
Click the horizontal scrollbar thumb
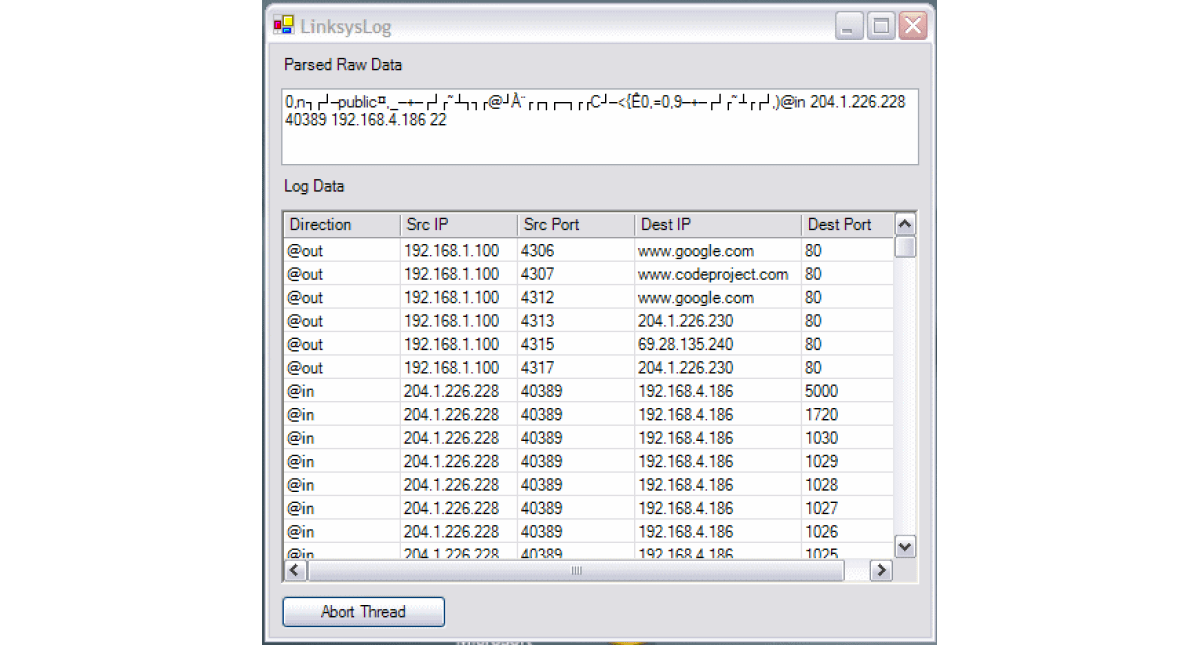[x=576, y=570]
